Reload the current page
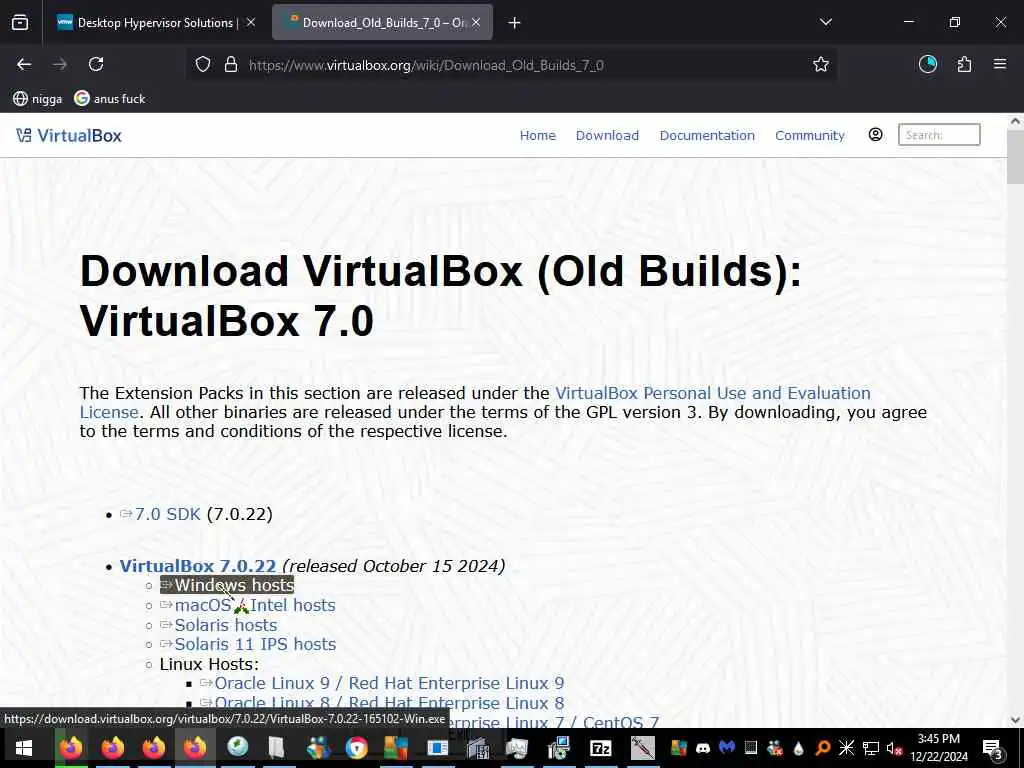 96,64
